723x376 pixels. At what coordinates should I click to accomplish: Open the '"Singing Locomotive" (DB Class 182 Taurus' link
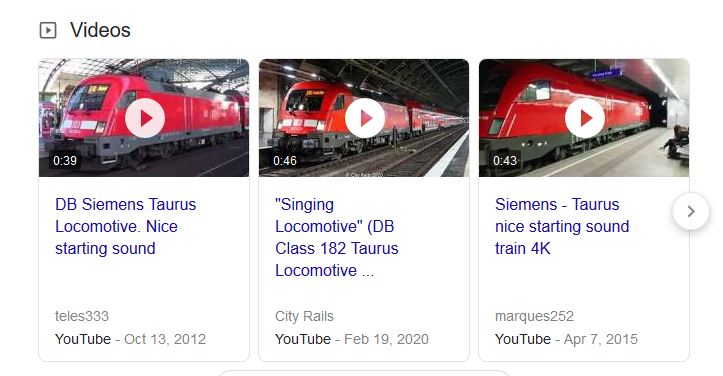pos(337,237)
